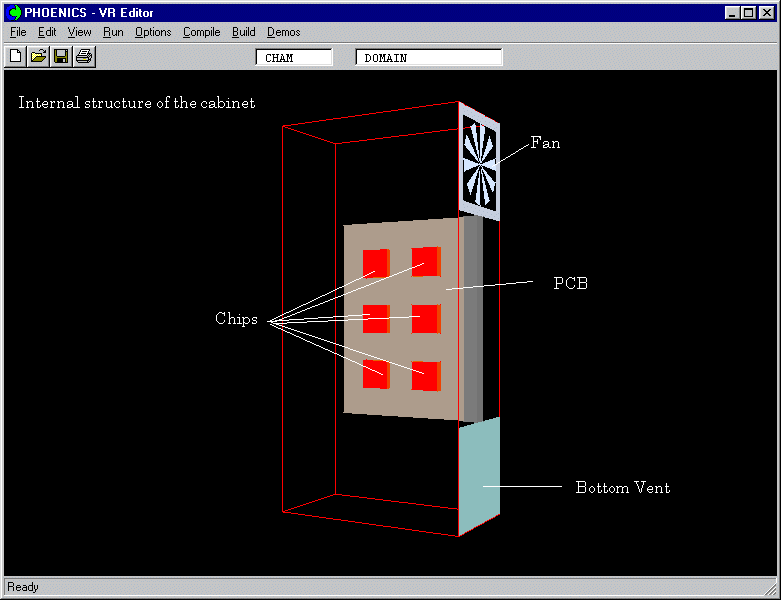The width and height of the screenshot is (781, 600).
Task: Open the Options menu
Action: tap(153, 32)
